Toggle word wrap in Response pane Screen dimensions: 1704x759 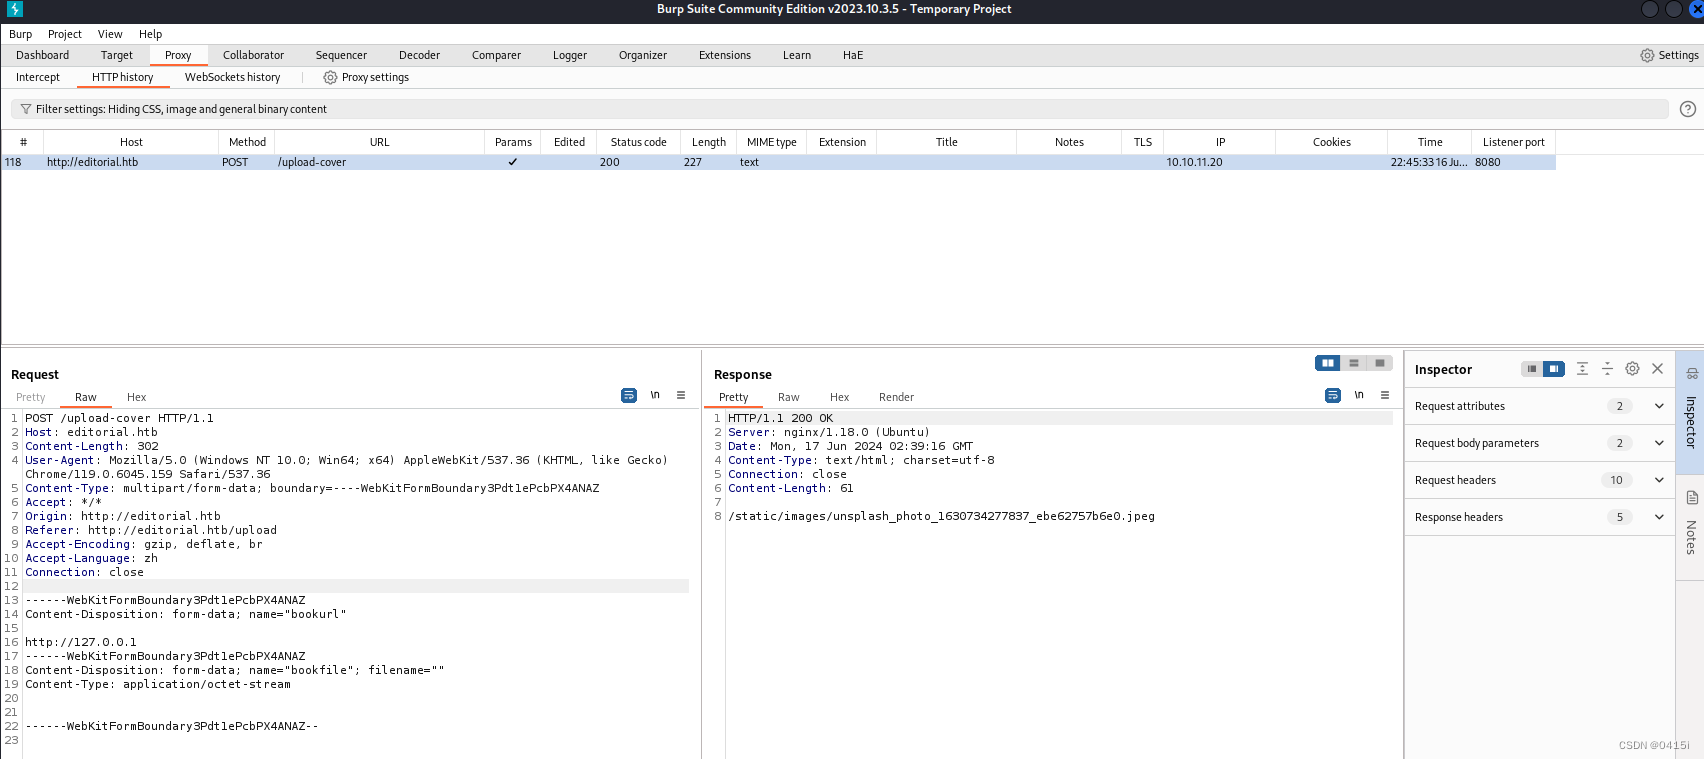[1333, 396]
